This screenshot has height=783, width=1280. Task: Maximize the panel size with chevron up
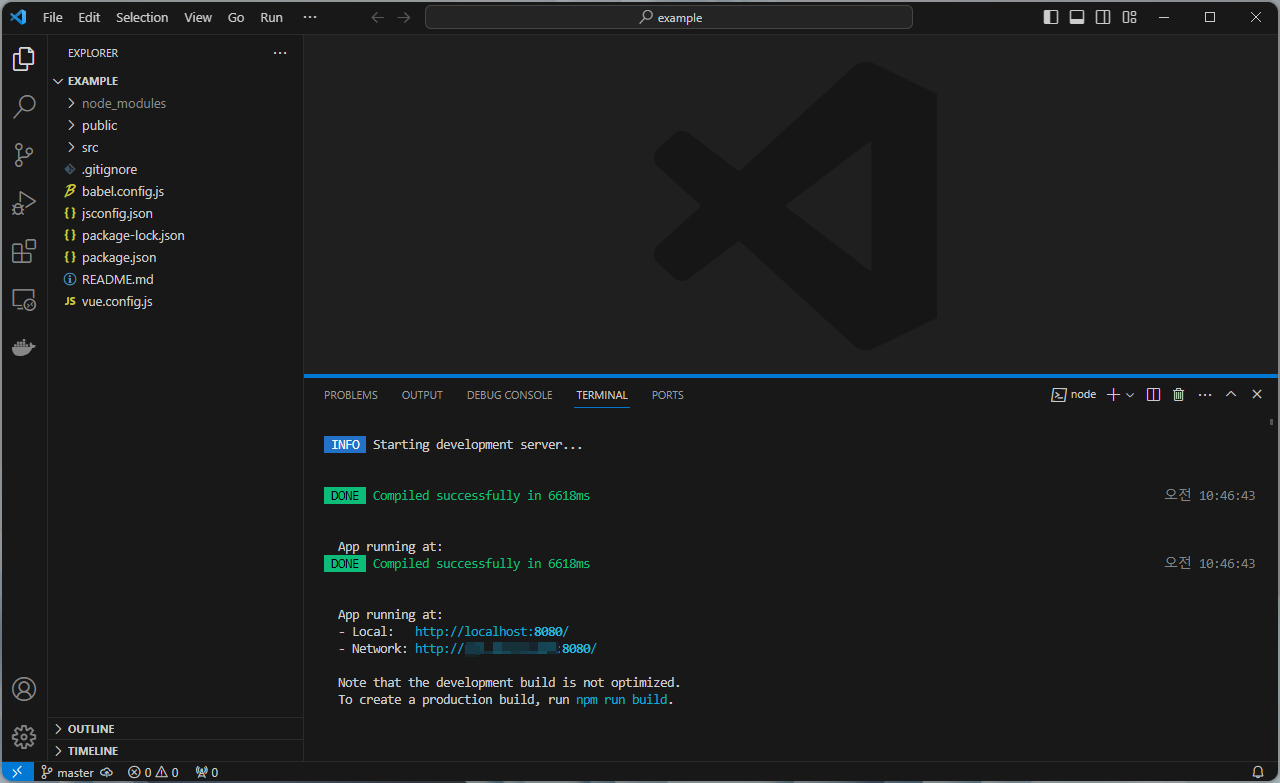tap(1231, 395)
